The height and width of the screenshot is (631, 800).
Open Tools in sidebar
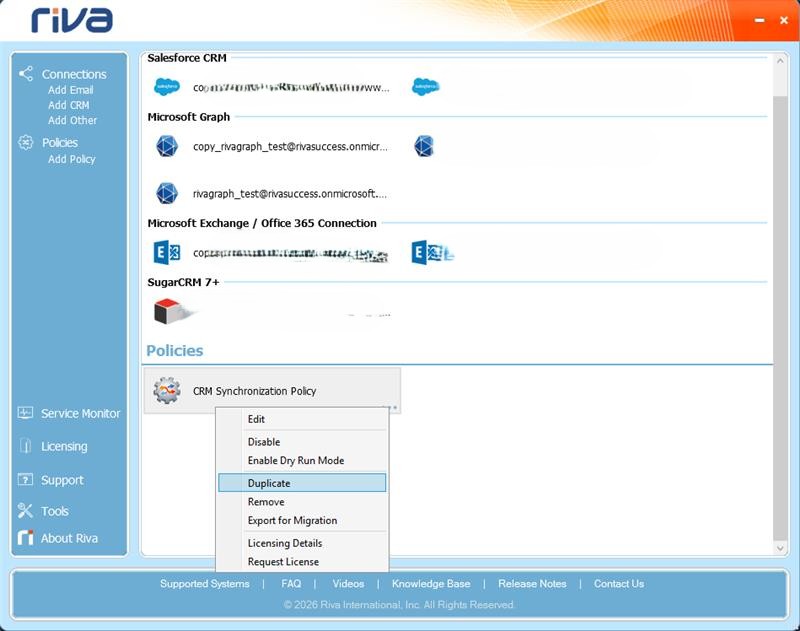(55, 511)
